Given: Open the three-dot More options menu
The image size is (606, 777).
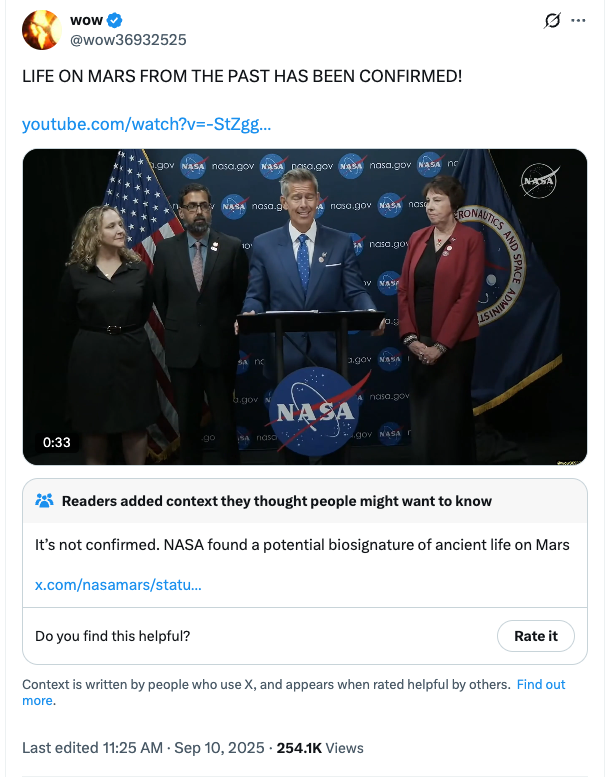Looking at the screenshot, I should click(x=577, y=21).
